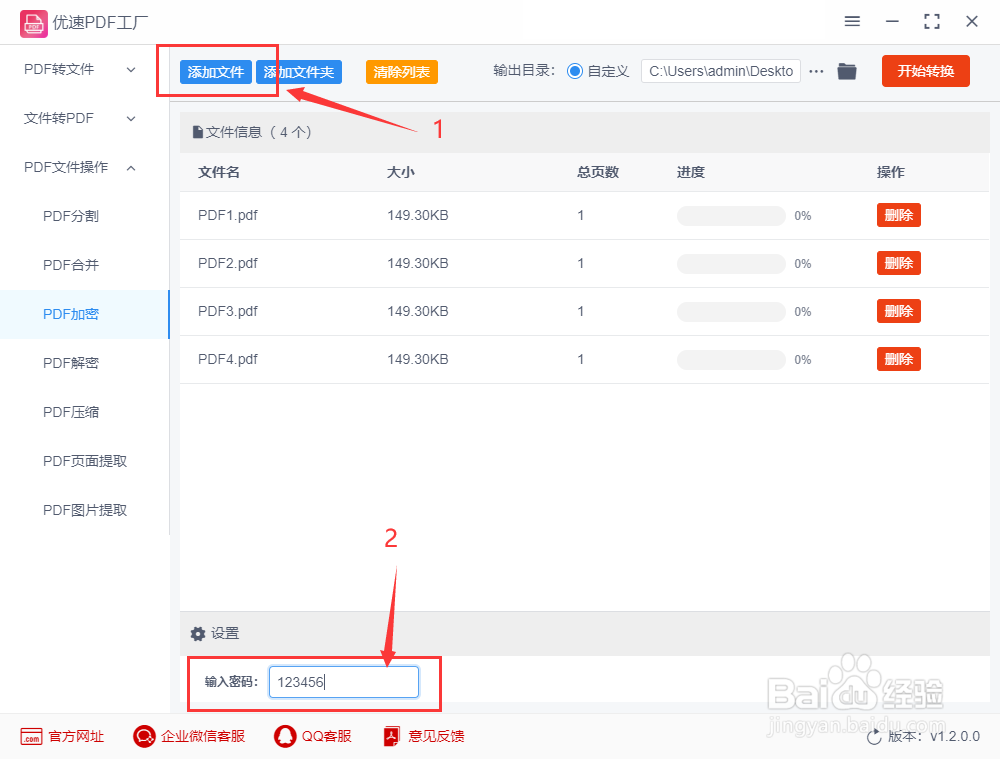
Task: Click the 设置 gear icon
Action: pos(198,633)
